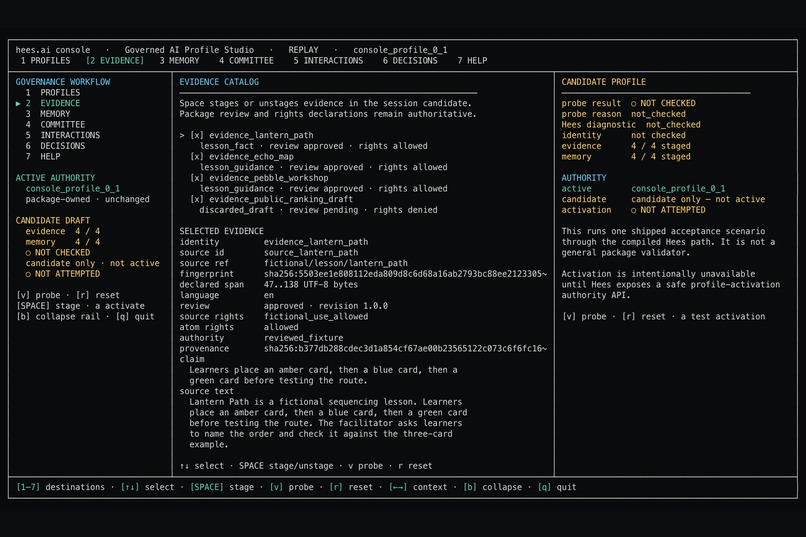Select the 2 EVIDENCE tab
The height and width of the screenshot is (537, 806).
click(115, 61)
